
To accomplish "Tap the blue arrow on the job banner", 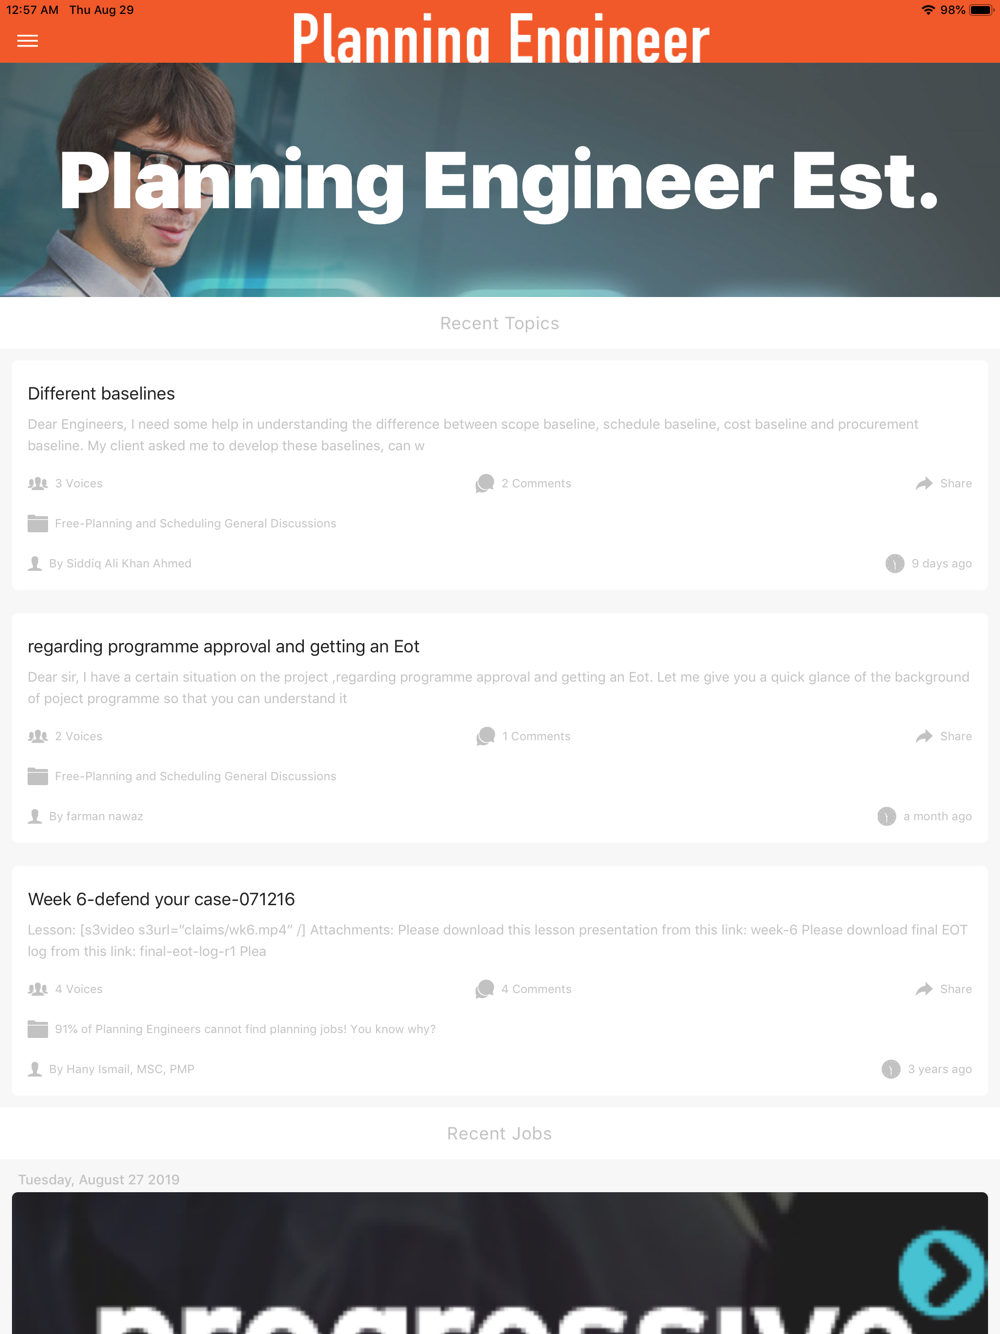I will (x=942, y=1273).
